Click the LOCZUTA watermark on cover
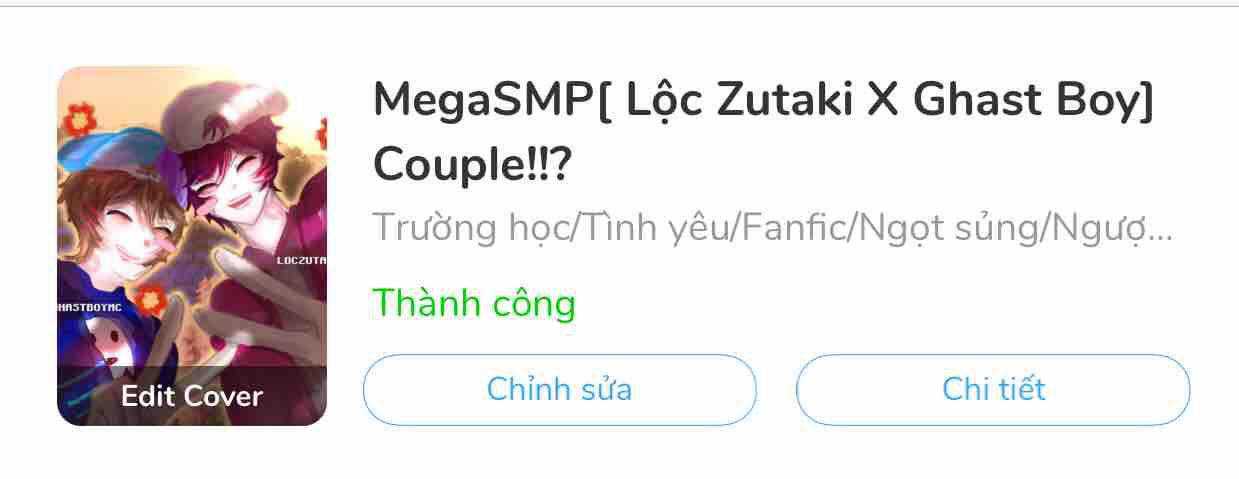Screen dimensions: 1239x479 click(301, 260)
